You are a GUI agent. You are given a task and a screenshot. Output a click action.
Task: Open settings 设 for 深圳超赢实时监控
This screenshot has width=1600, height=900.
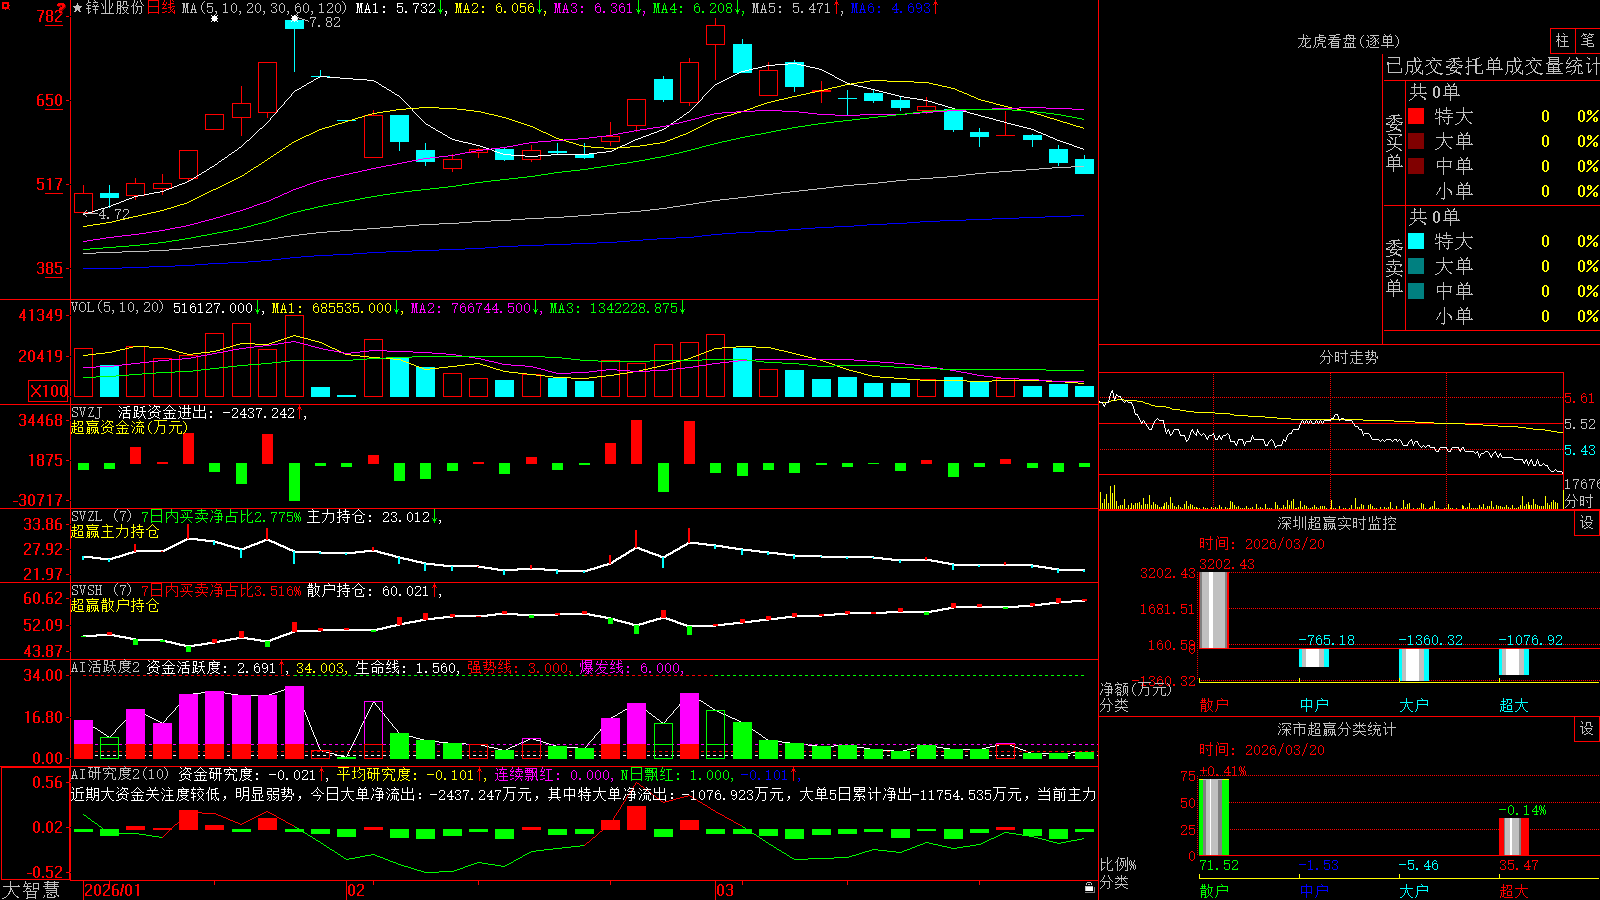1587,523
